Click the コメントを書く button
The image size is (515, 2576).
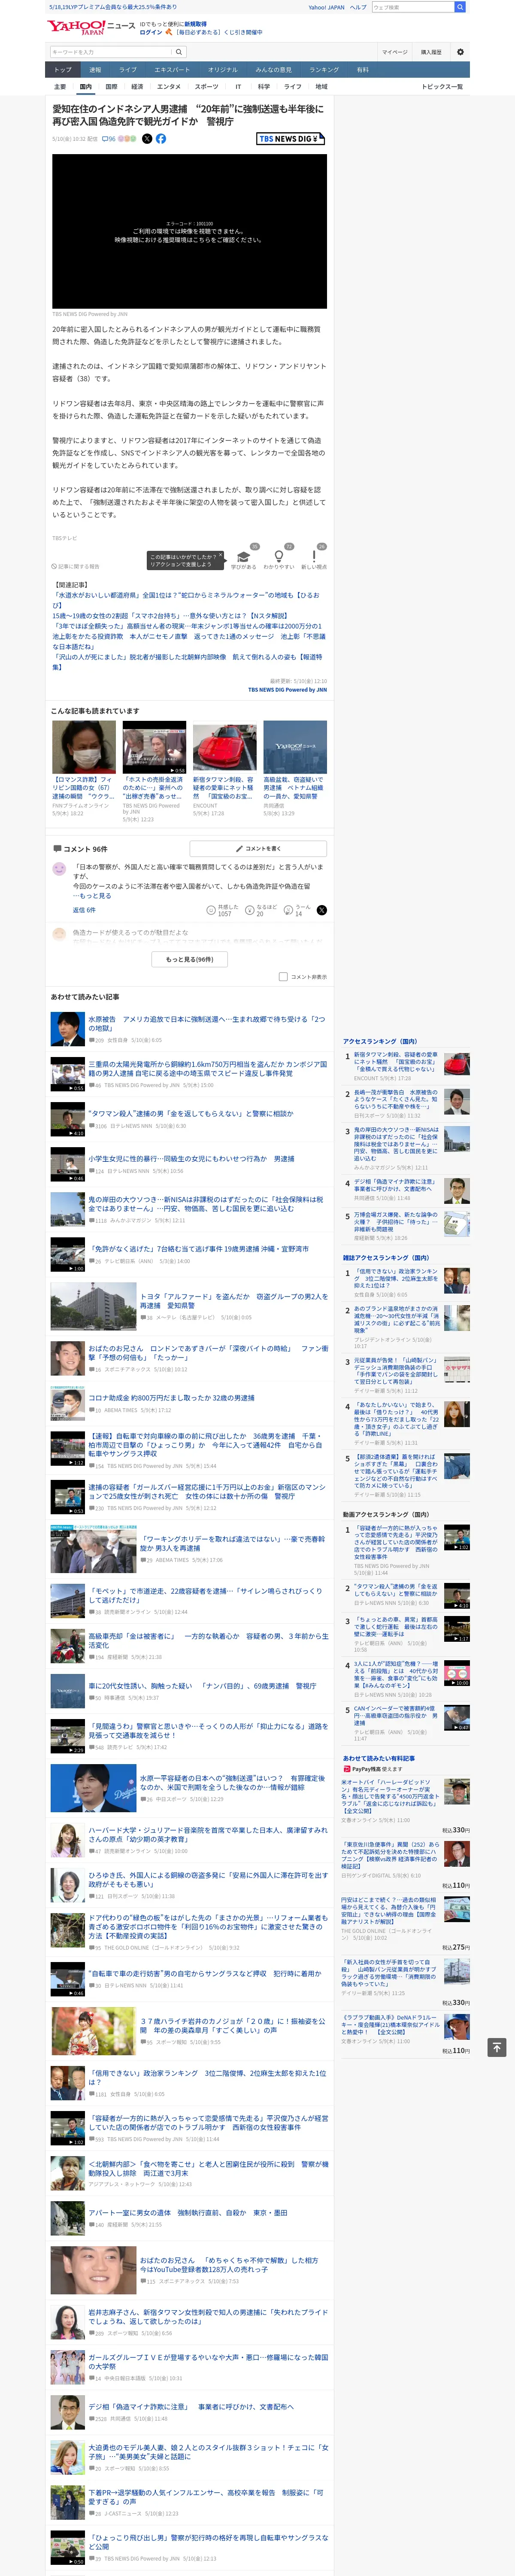258,848
